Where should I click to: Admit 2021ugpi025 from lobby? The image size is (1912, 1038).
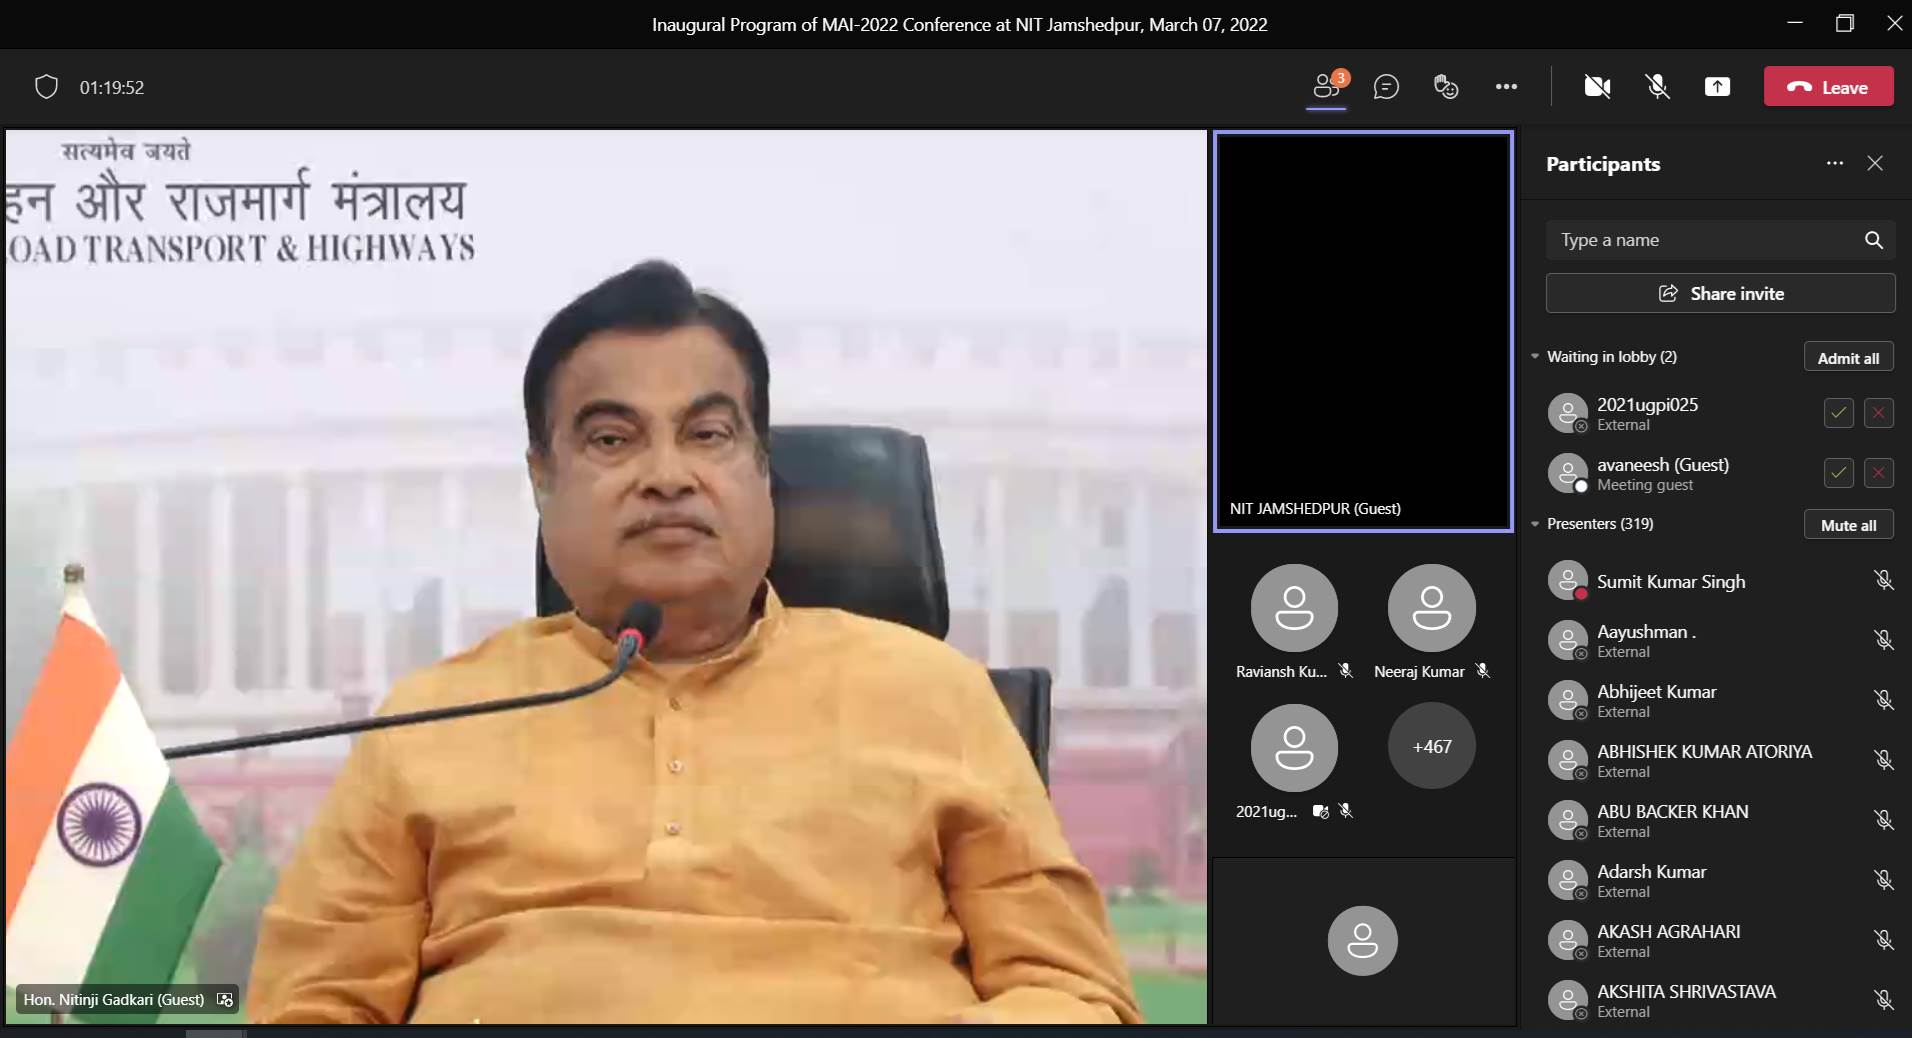(1838, 413)
